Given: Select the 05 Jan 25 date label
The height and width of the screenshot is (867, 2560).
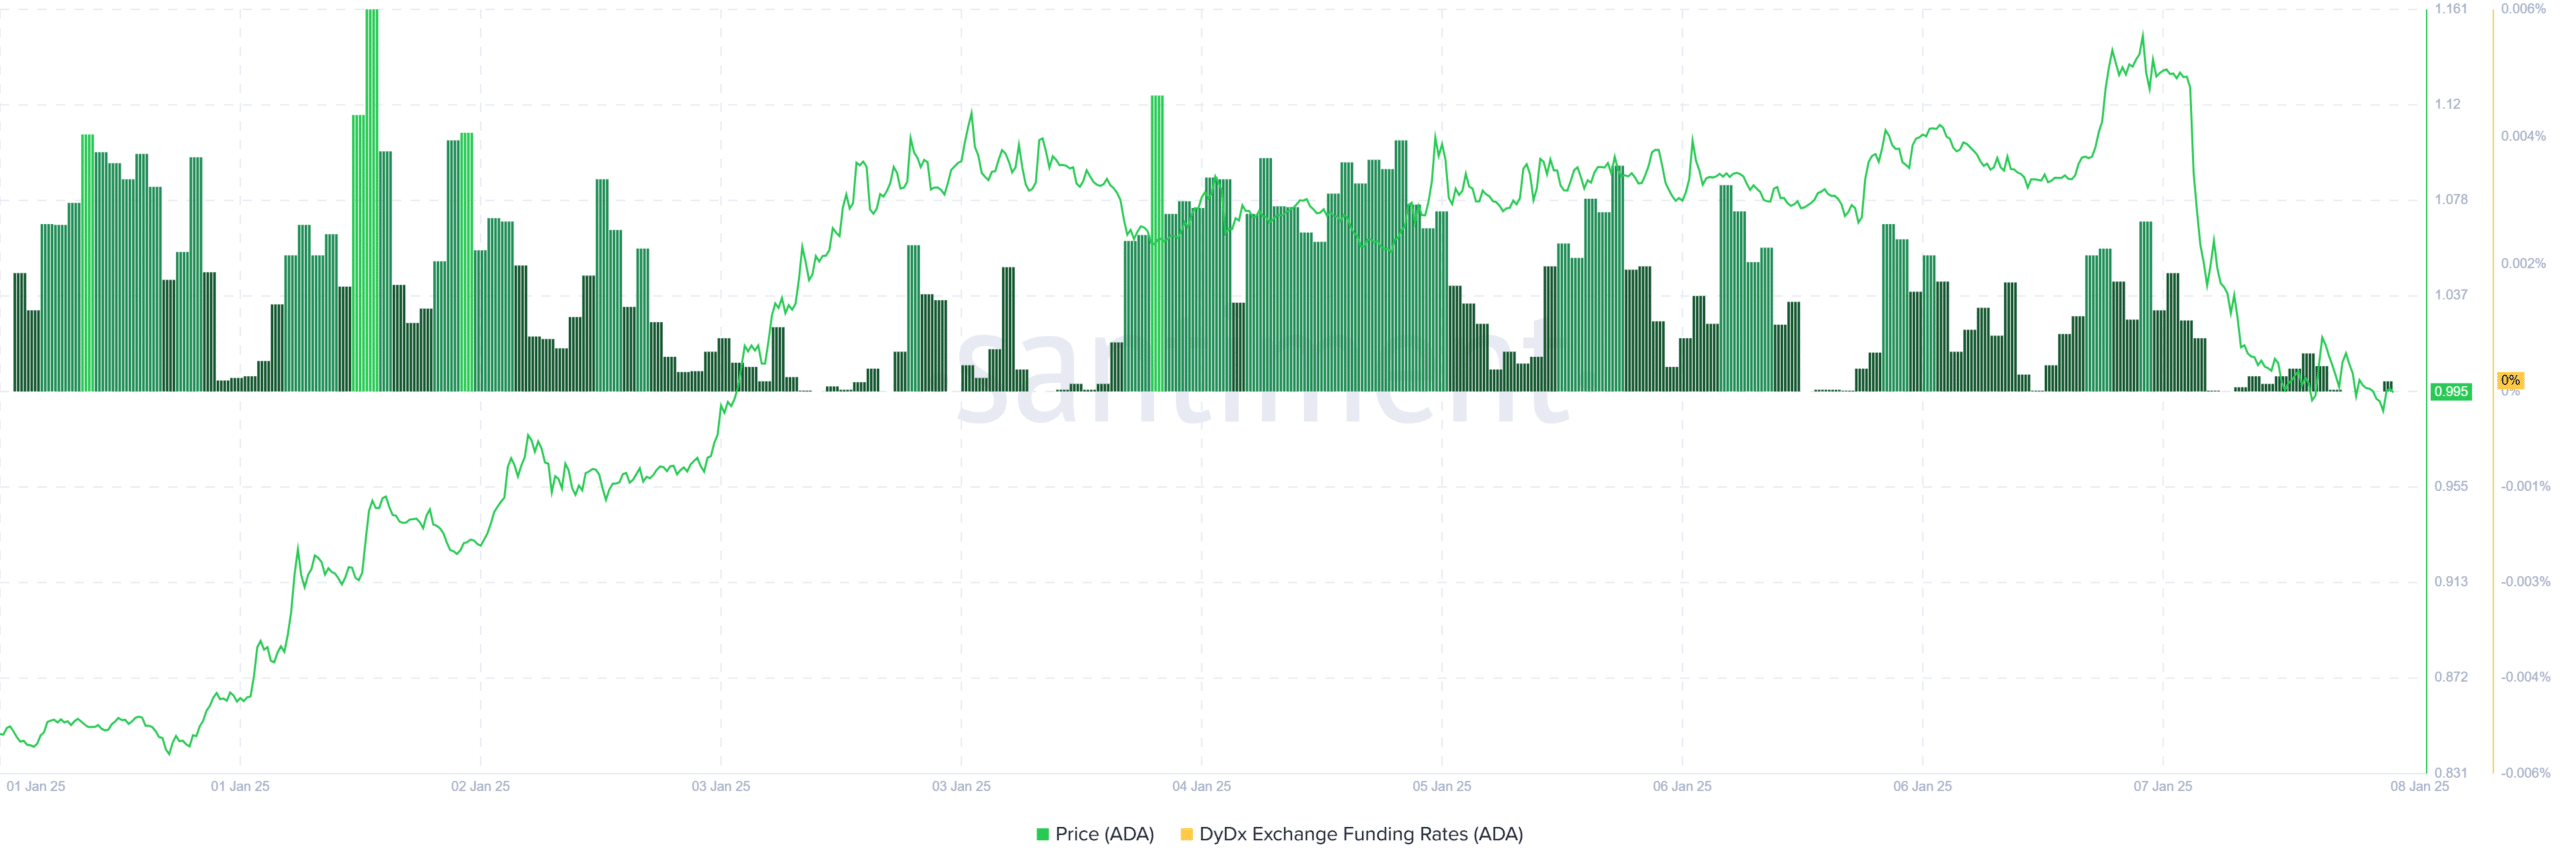Looking at the screenshot, I should 1441,786.
